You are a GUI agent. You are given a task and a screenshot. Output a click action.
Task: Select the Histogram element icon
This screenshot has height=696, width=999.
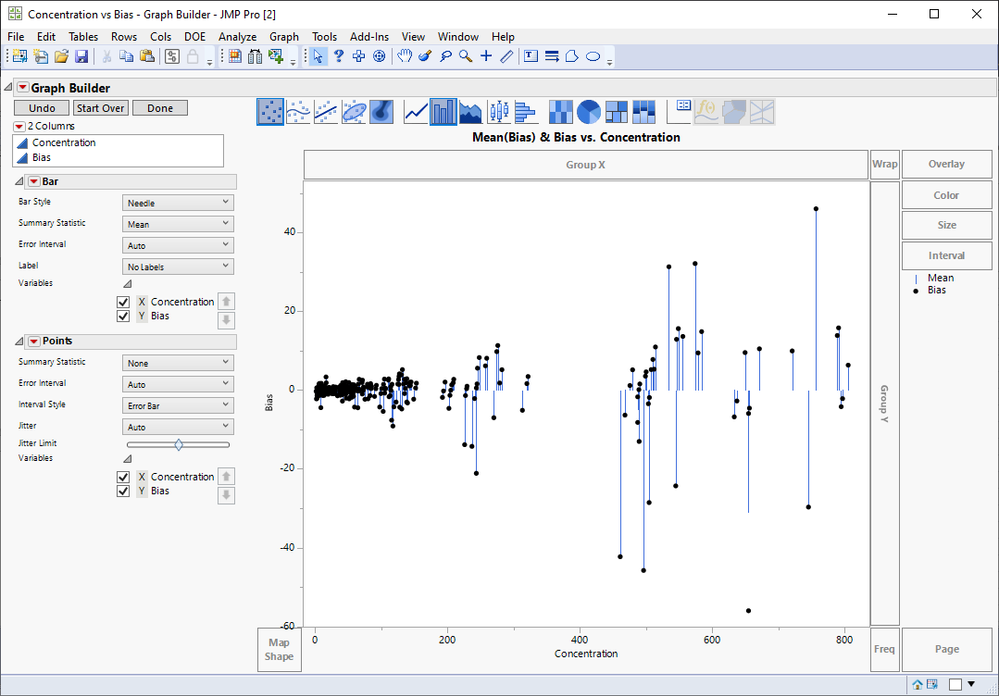(x=524, y=112)
